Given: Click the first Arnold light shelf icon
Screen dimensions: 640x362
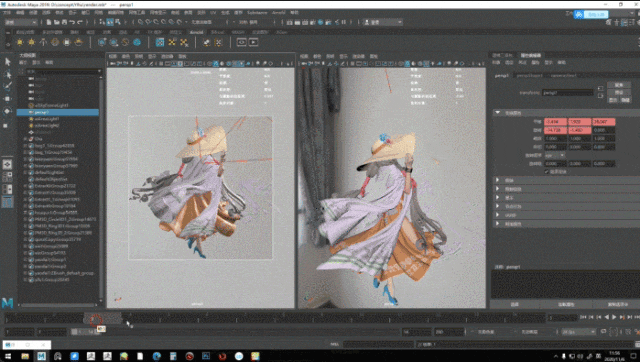Looking at the screenshot, I should click(x=20, y=42).
